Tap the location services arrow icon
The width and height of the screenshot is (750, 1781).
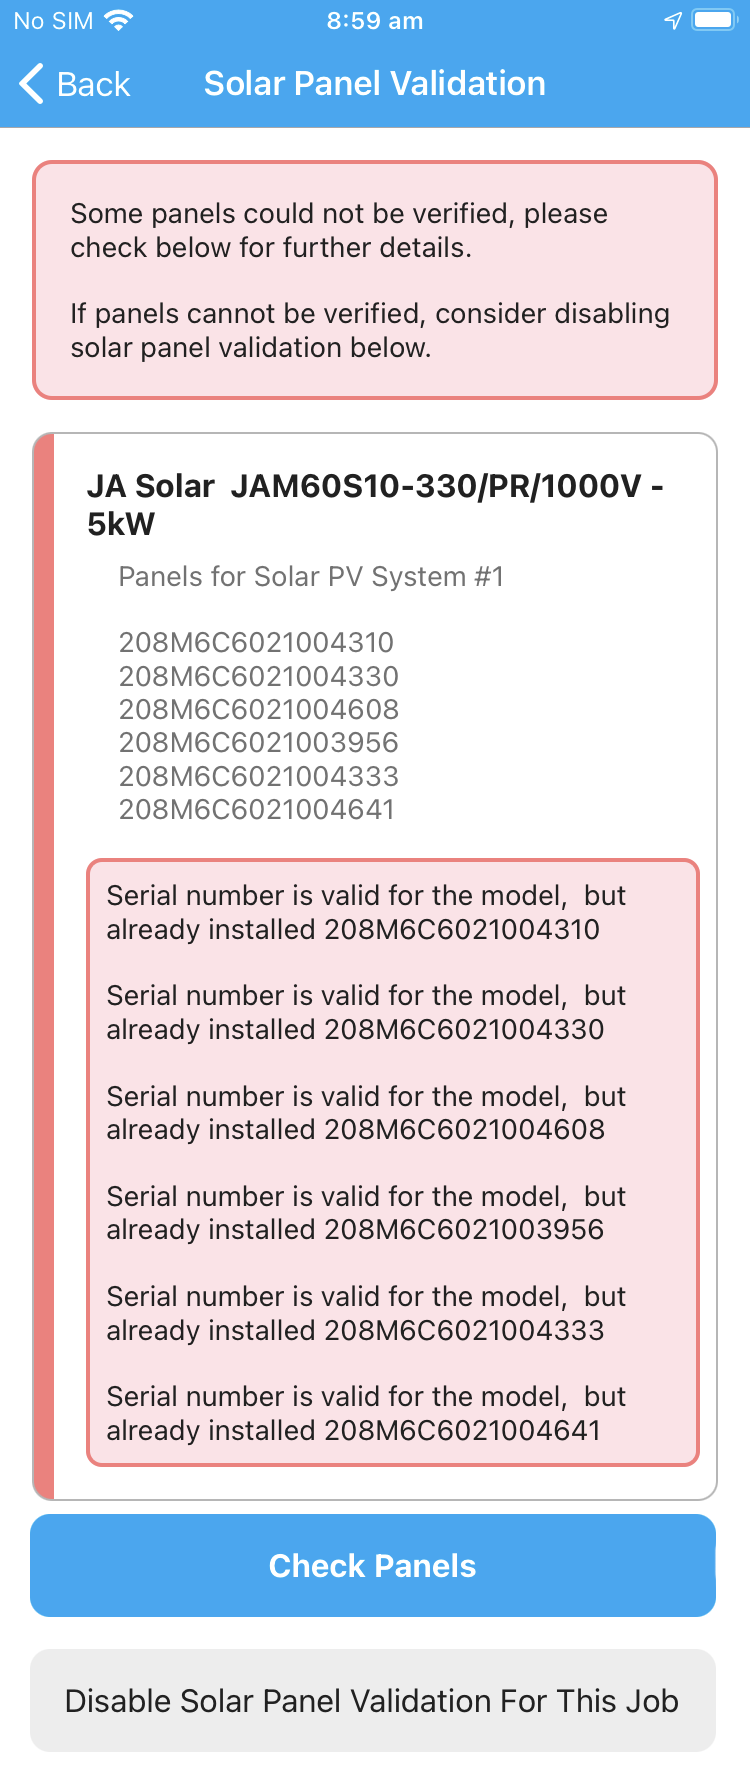pos(673,20)
